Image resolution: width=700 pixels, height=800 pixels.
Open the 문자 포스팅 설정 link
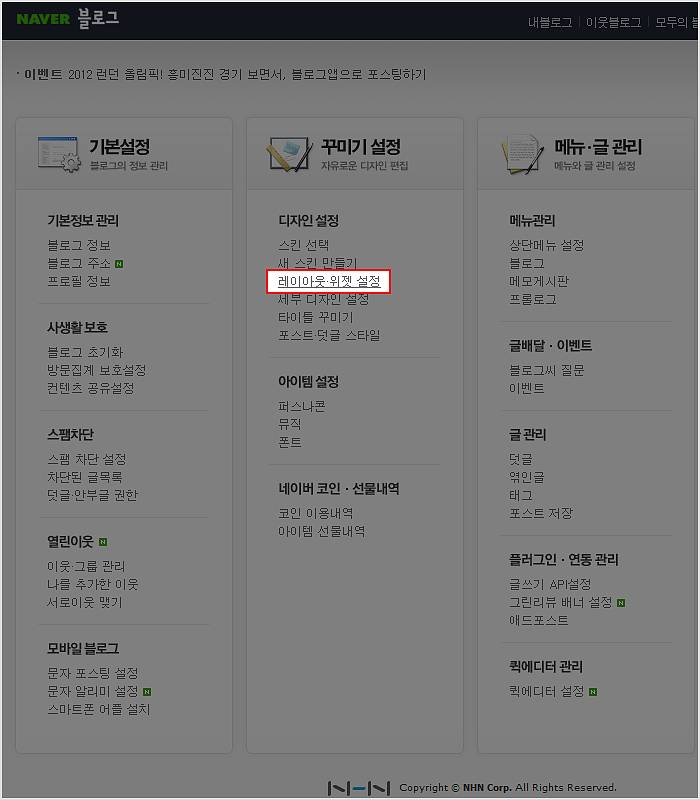pyautogui.click(x=93, y=673)
